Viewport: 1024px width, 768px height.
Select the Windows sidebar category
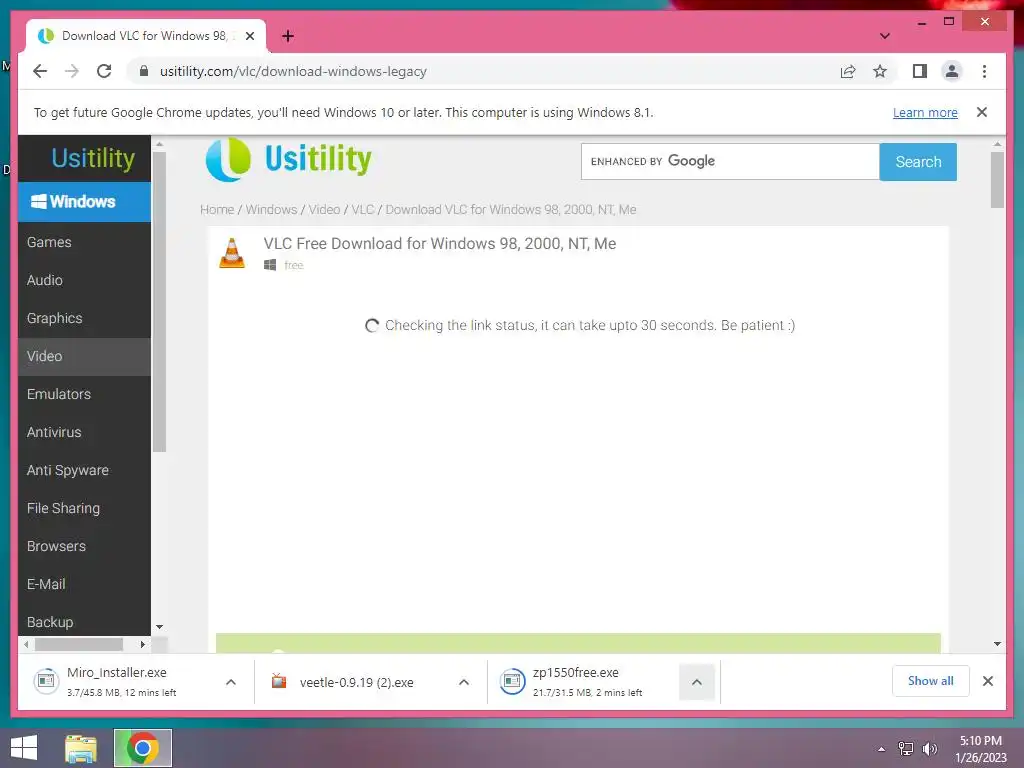[84, 202]
